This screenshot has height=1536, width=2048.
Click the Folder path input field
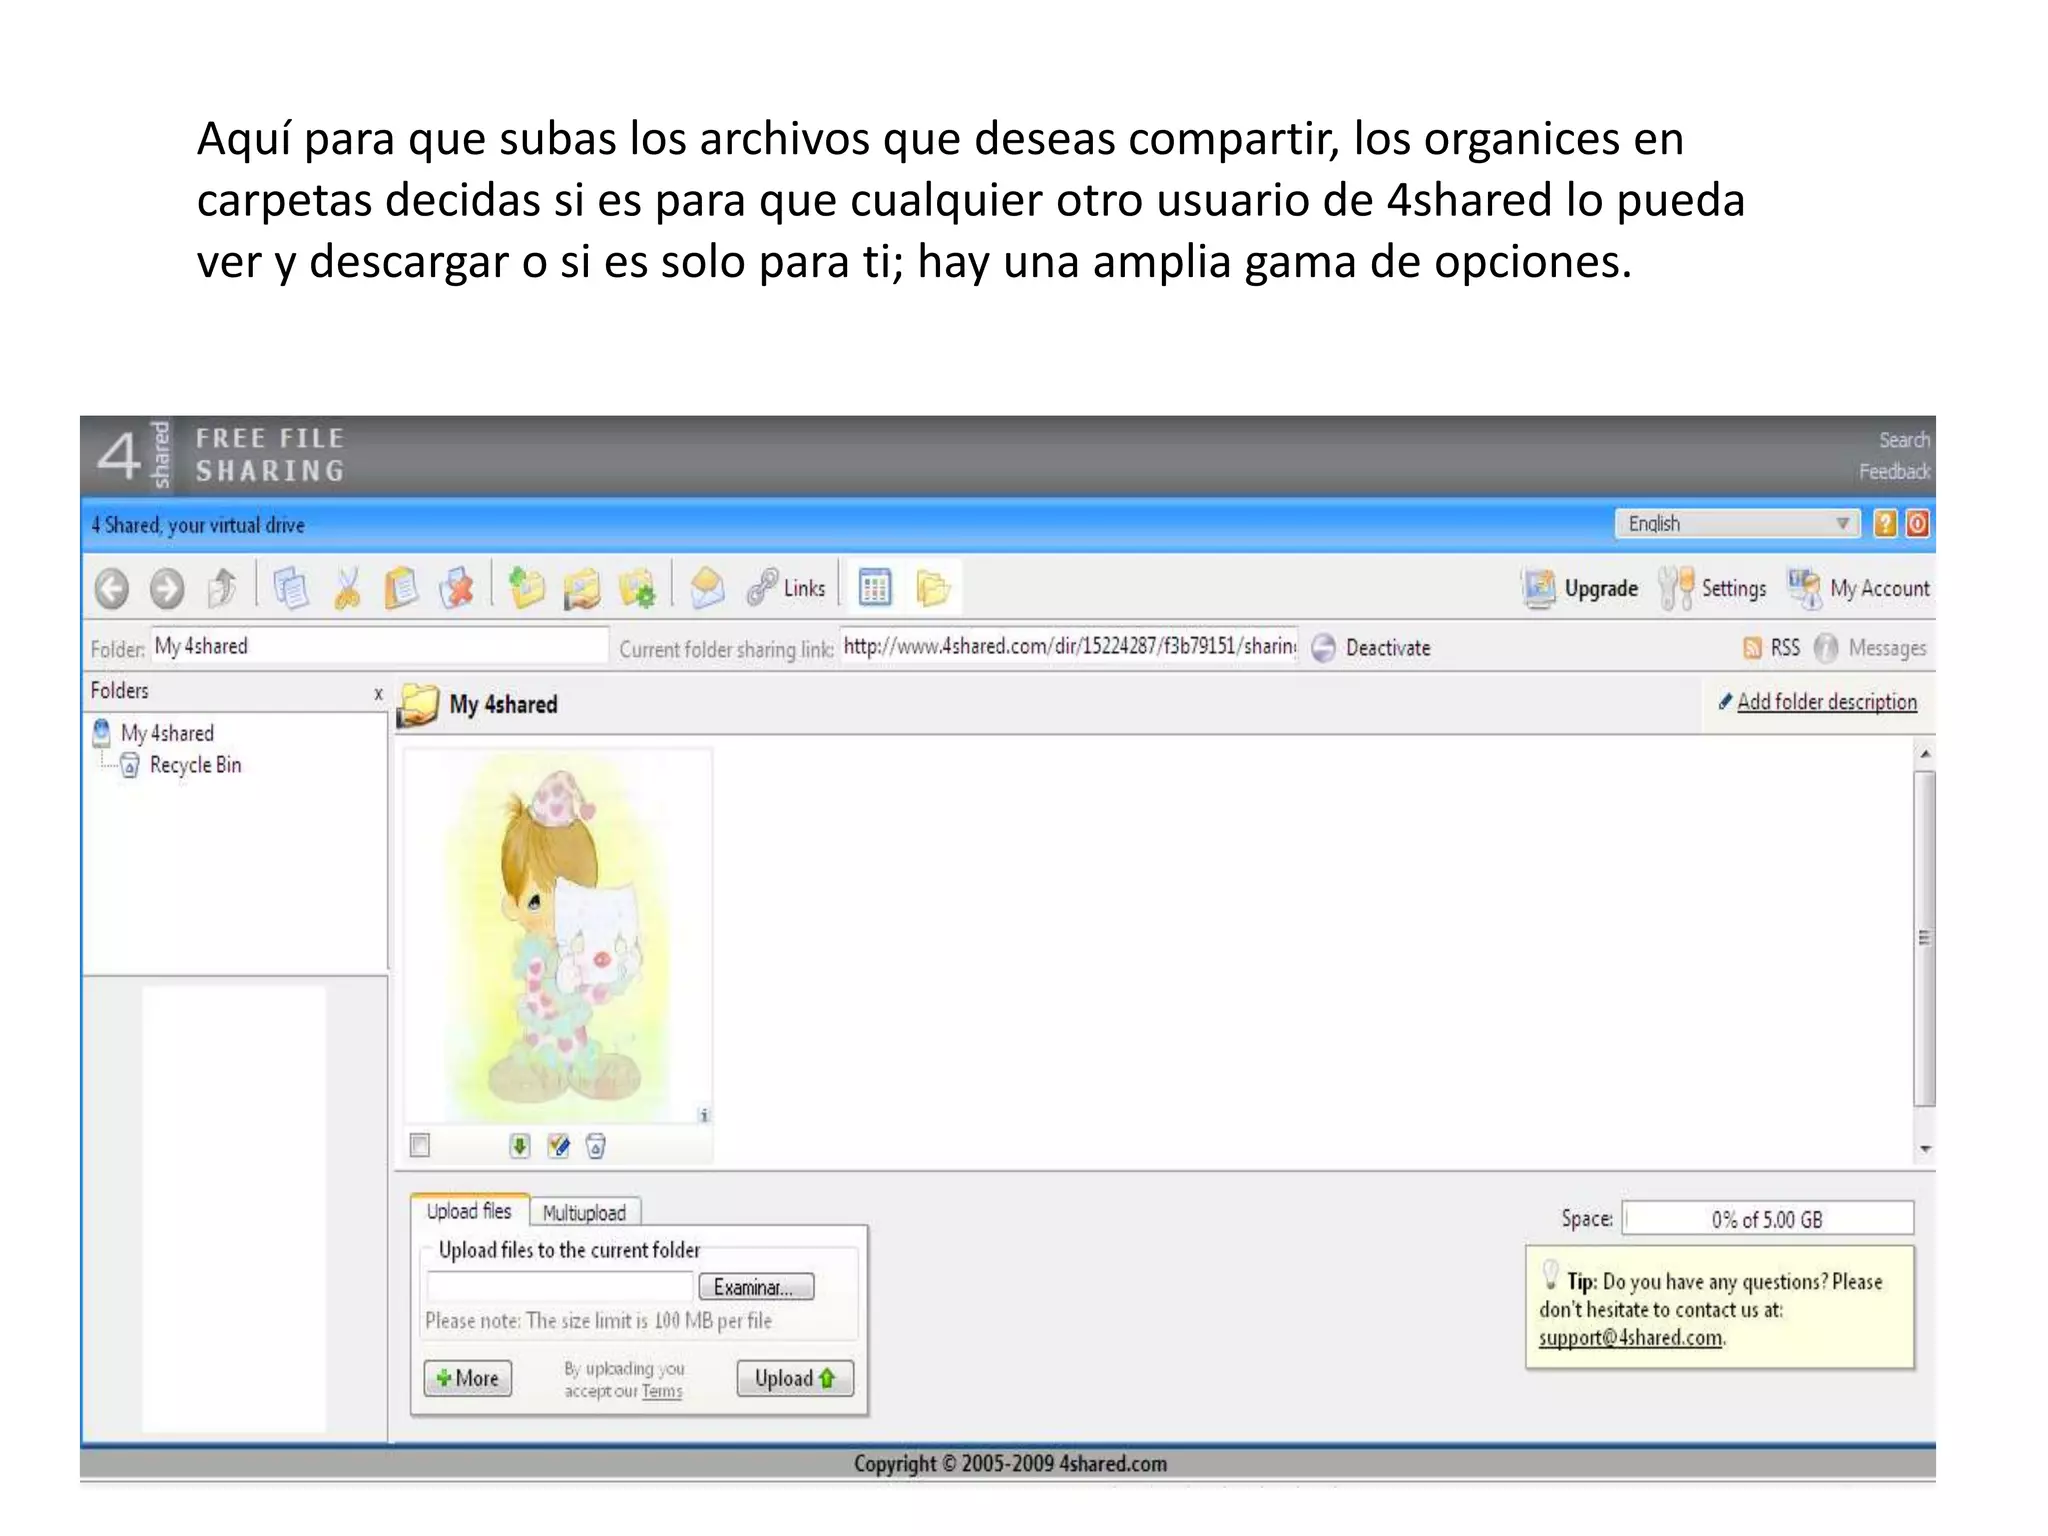click(x=379, y=646)
